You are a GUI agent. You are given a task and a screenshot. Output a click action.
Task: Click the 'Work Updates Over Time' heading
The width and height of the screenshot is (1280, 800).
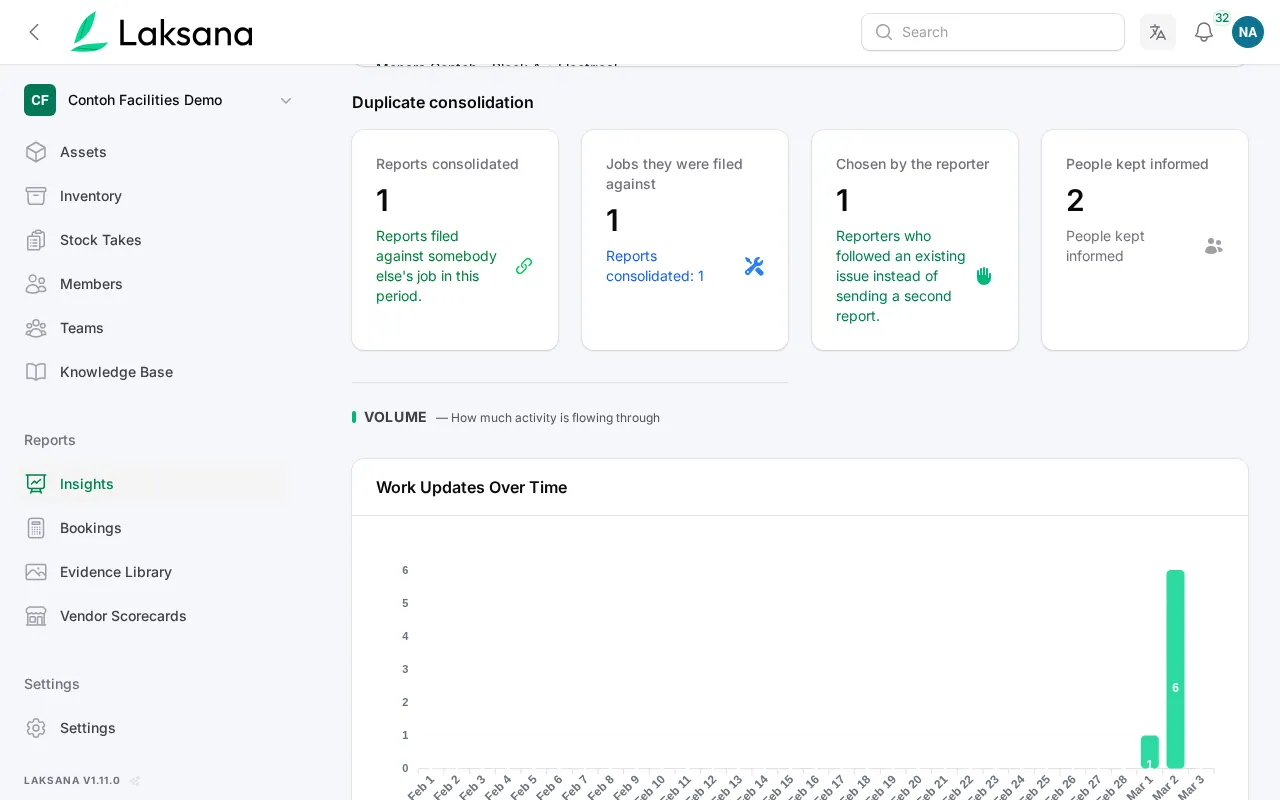[x=472, y=488]
